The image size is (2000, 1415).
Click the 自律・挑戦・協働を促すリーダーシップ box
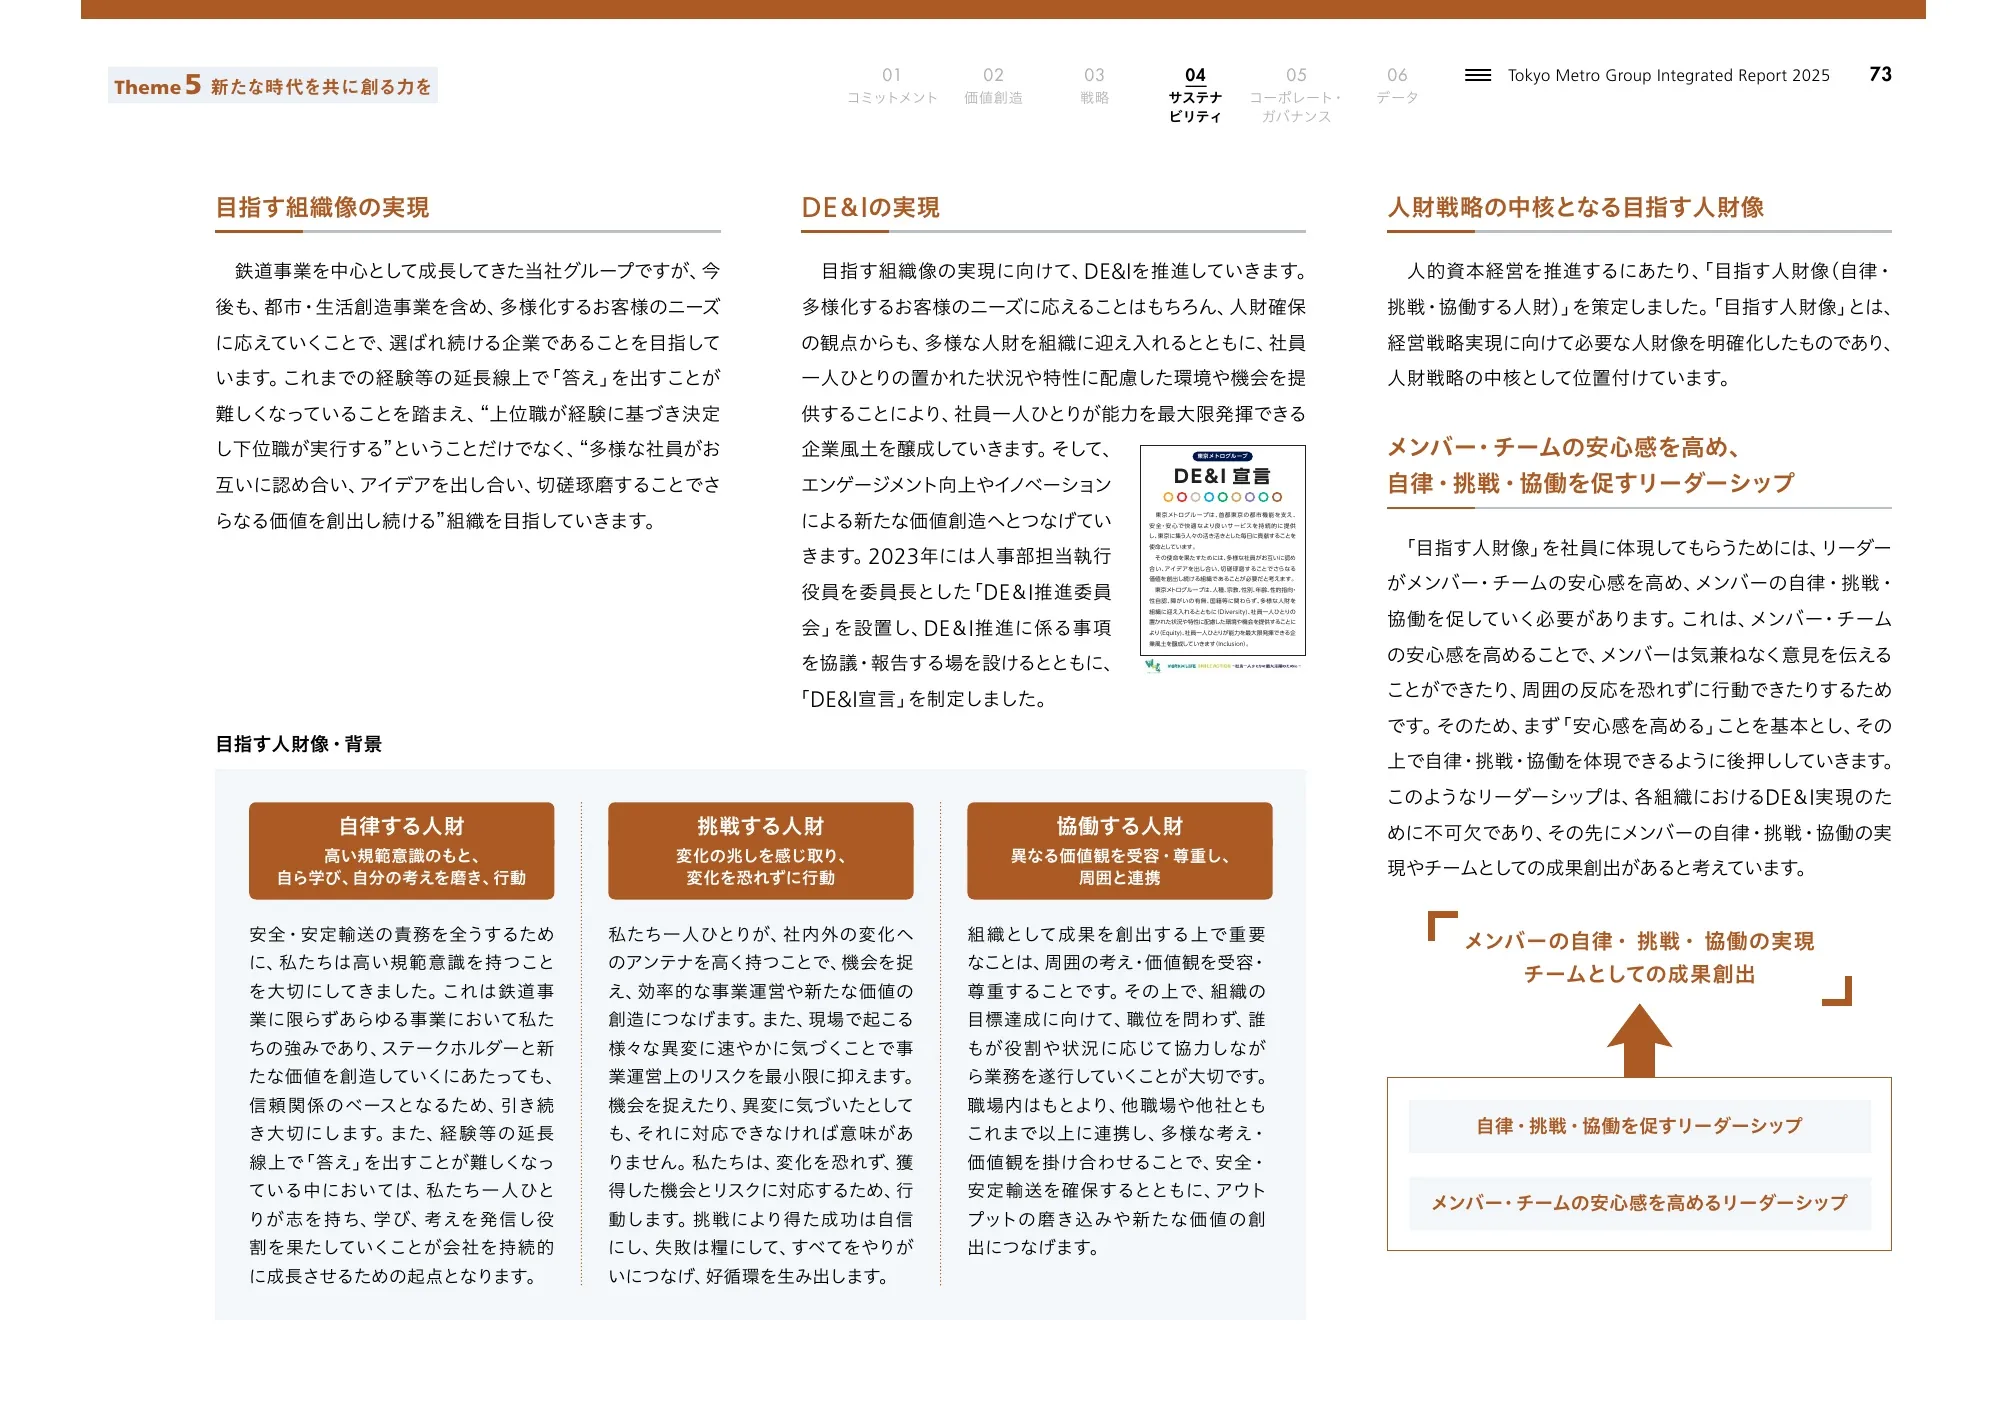click(1639, 1126)
